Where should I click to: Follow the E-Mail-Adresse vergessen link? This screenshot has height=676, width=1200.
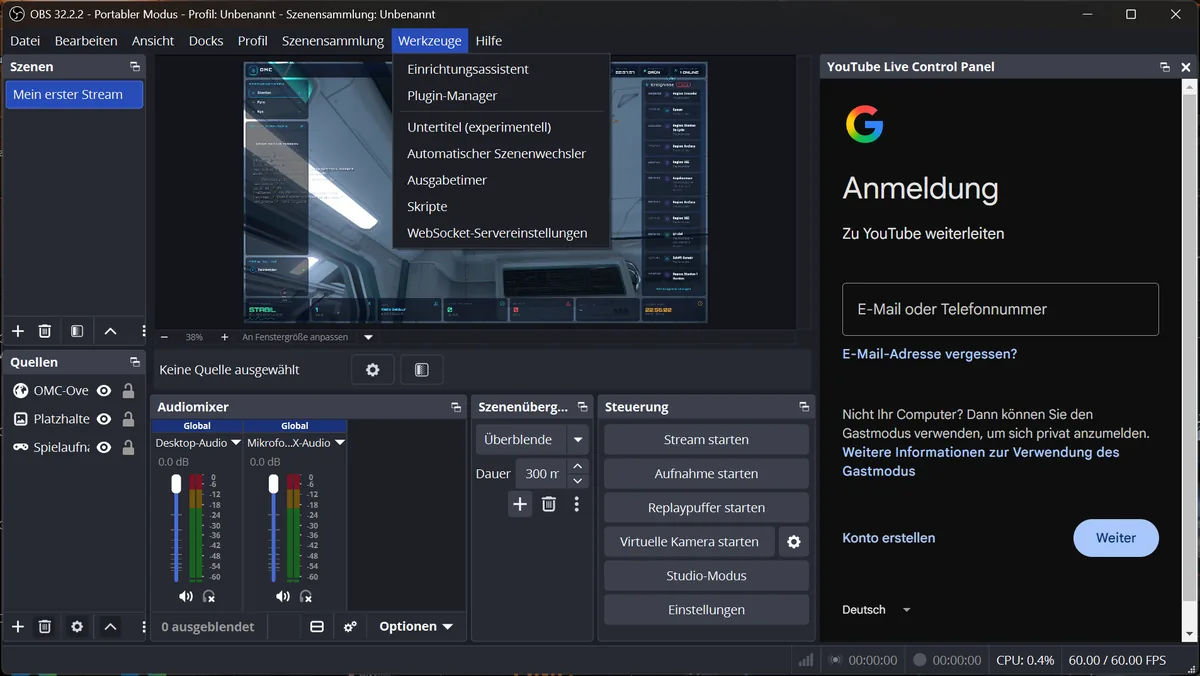coord(930,354)
